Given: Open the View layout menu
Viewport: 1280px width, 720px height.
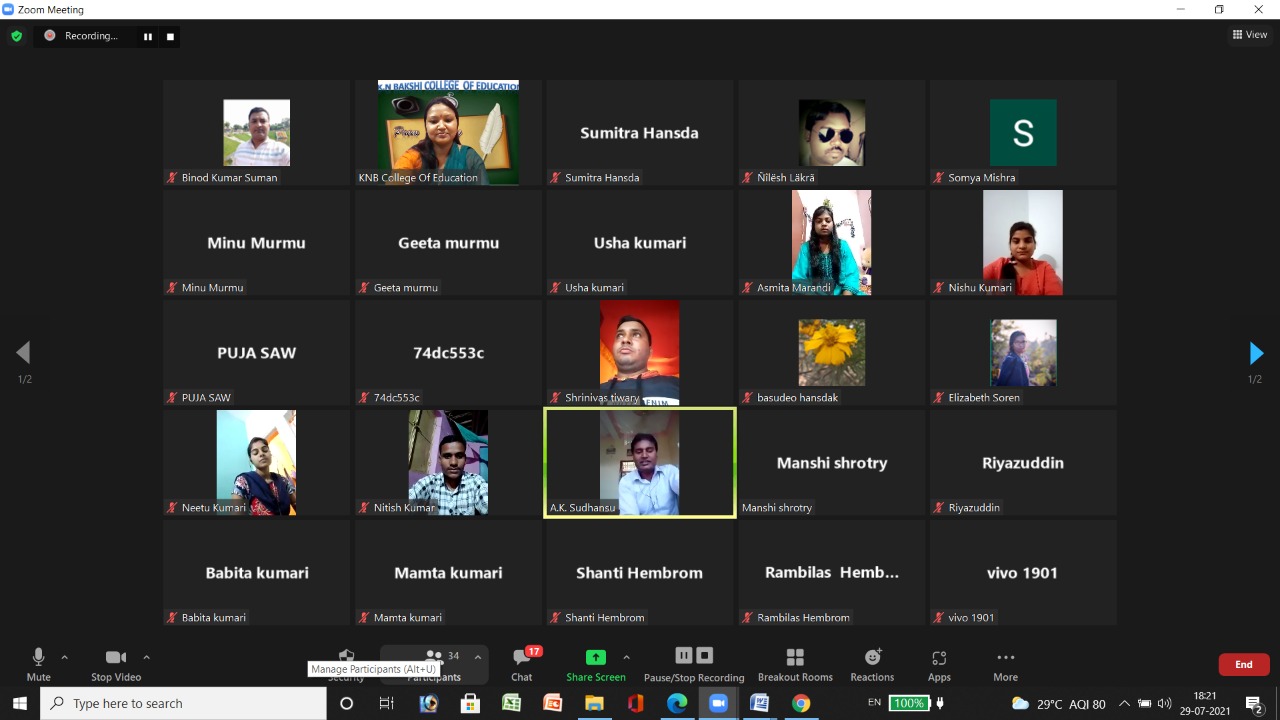Looking at the screenshot, I should (x=1250, y=35).
